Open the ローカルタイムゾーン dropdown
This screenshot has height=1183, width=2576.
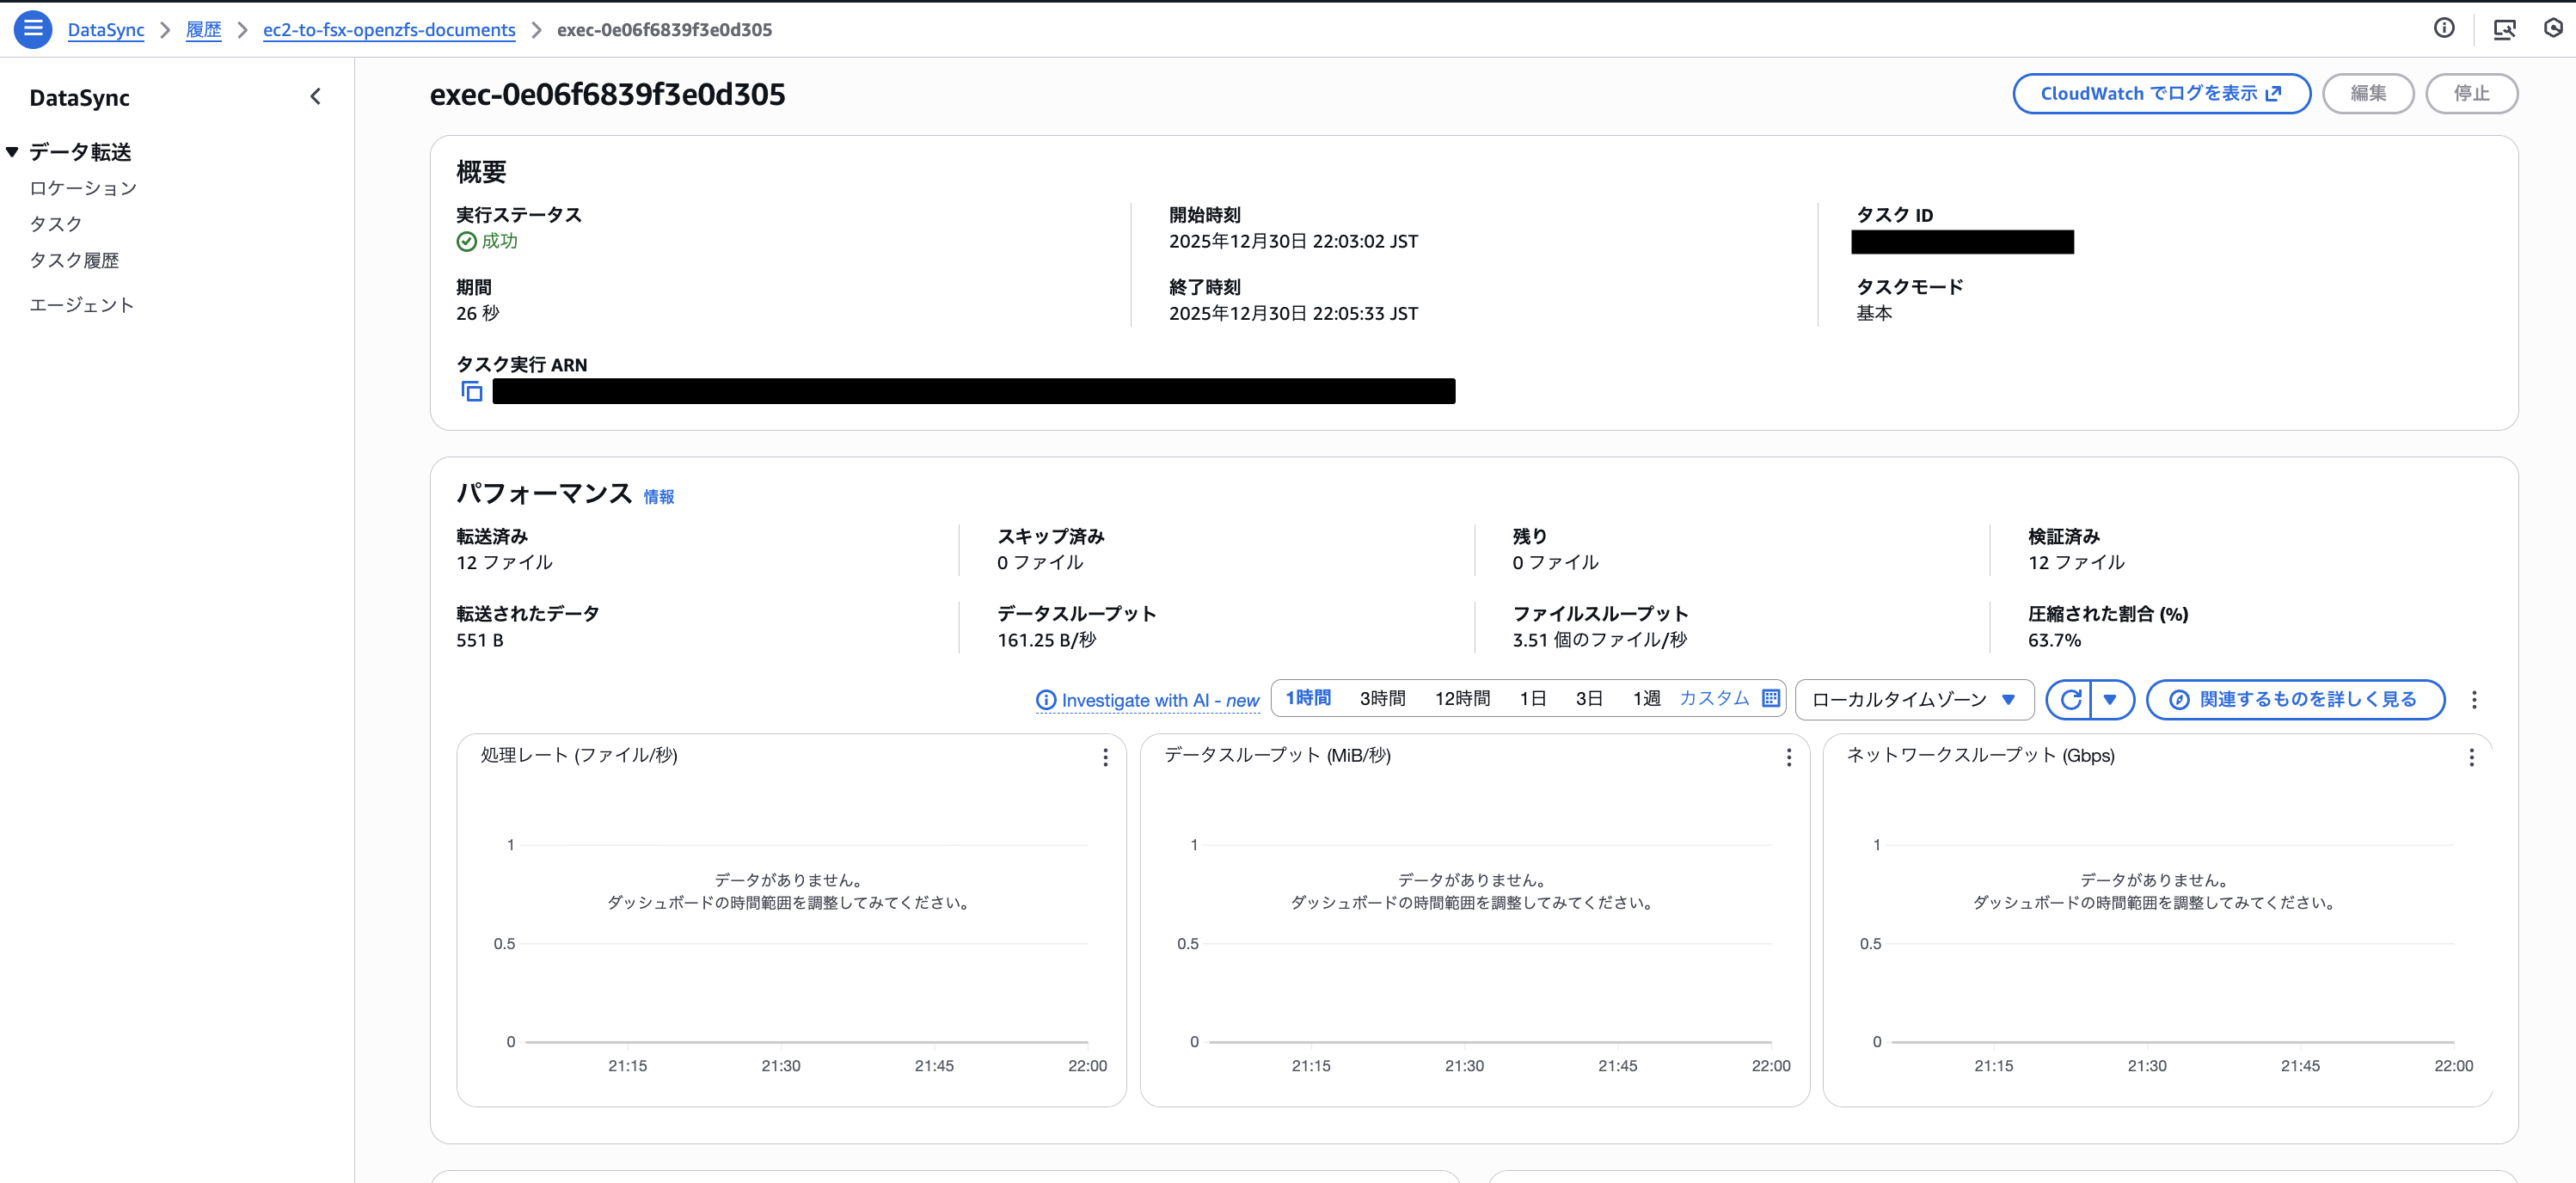(1913, 700)
